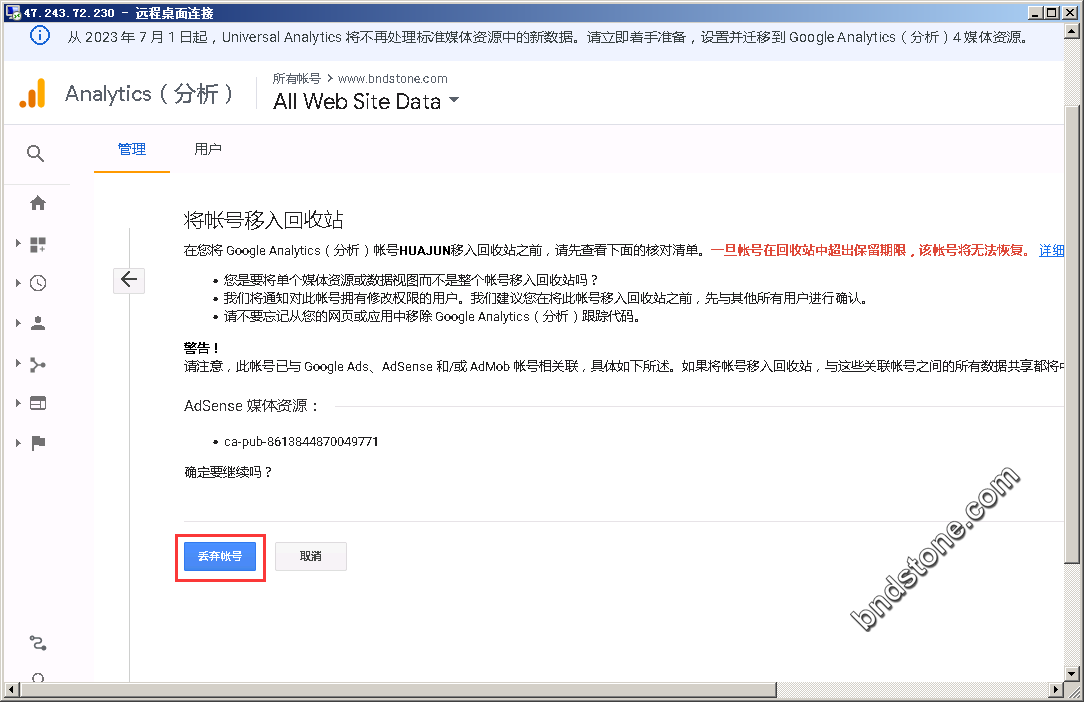Click the AdSense 媒体资源 label

[251, 406]
